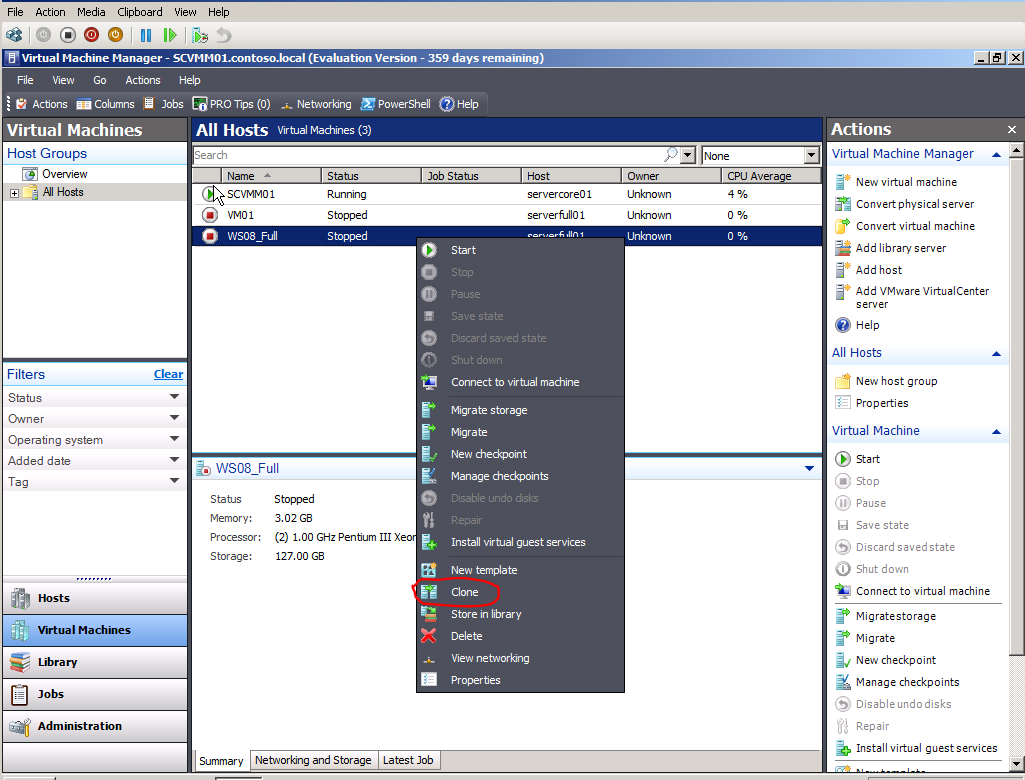Open PRO Tips (0) in toolbar
Viewport: 1025px width, 780px height.
(231, 104)
